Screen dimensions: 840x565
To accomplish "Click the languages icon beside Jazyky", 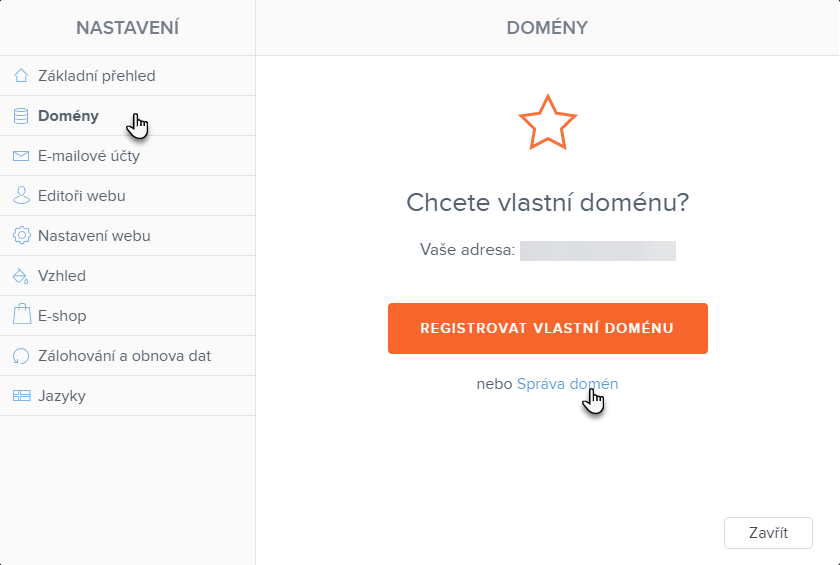I will [21, 396].
